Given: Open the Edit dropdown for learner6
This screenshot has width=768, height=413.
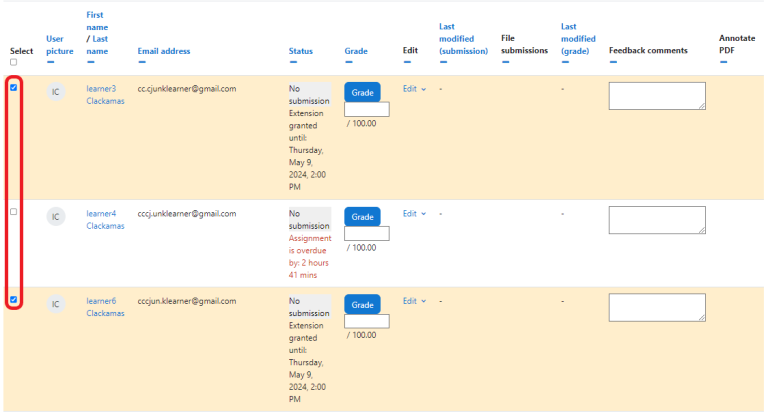Looking at the screenshot, I should tap(414, 301).
